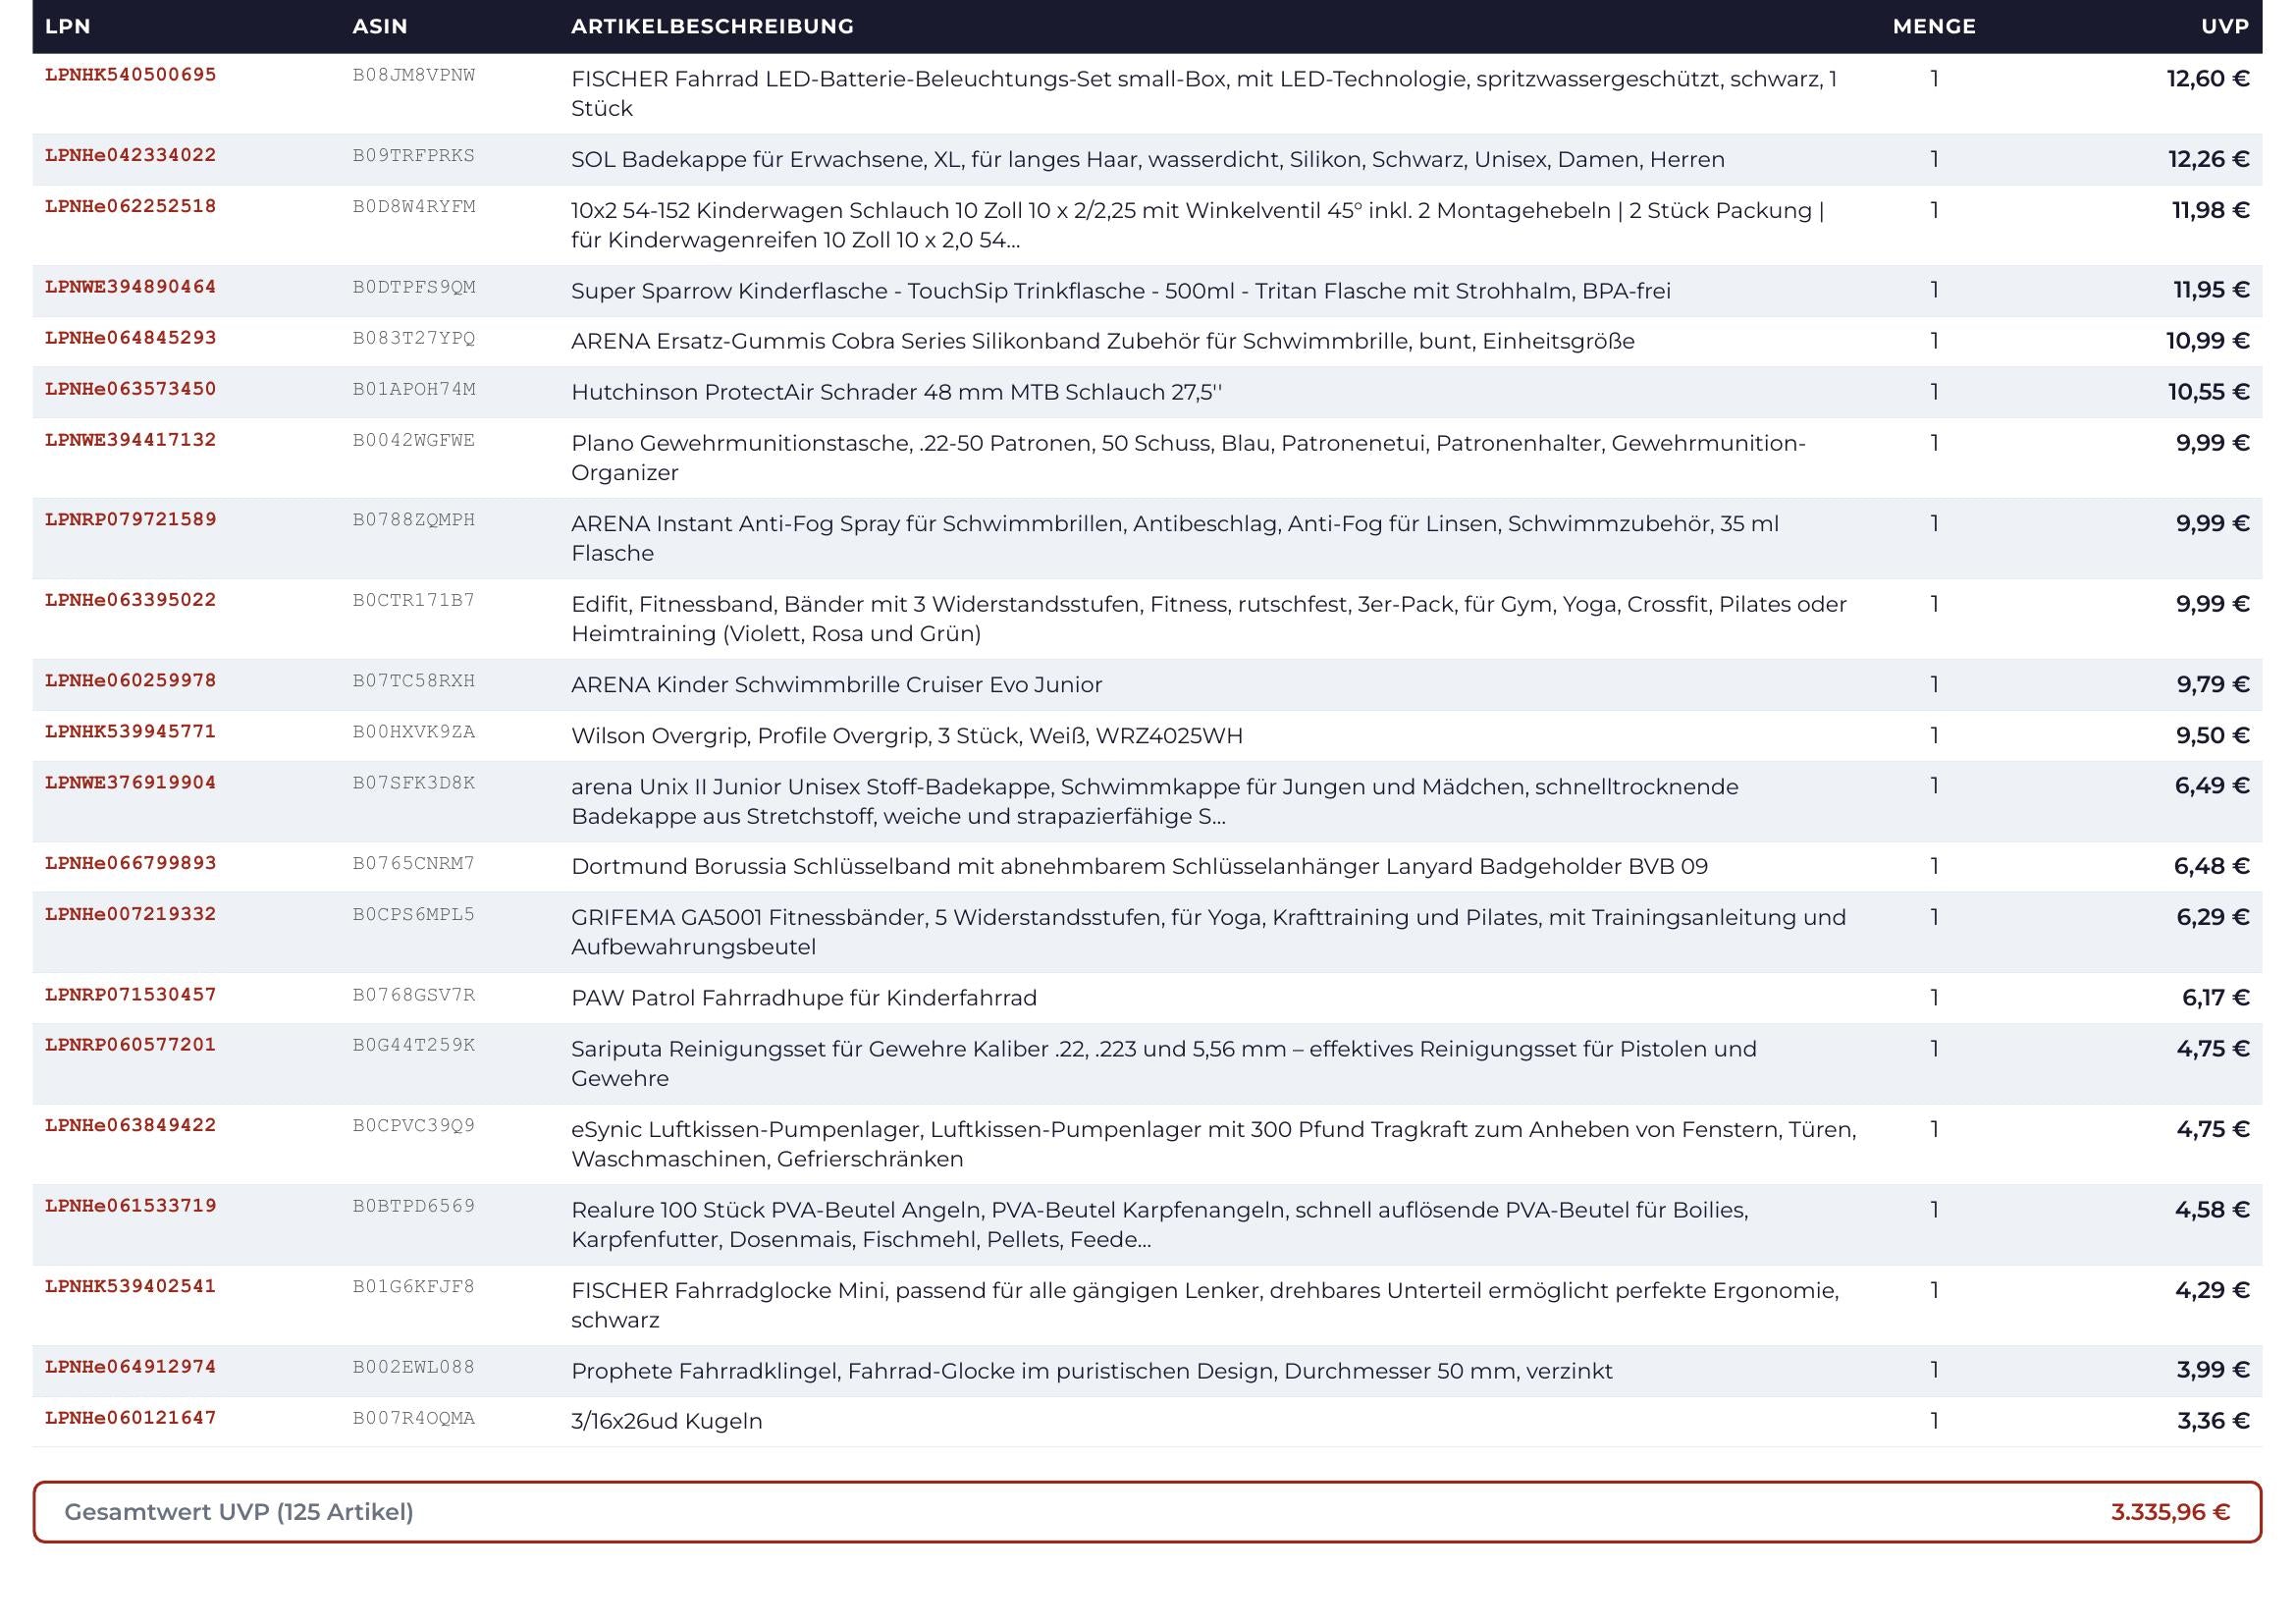The image size is (2296, 1624).
Task: Click ASIN B0D8W4RYFM
Action: (414, 207)
